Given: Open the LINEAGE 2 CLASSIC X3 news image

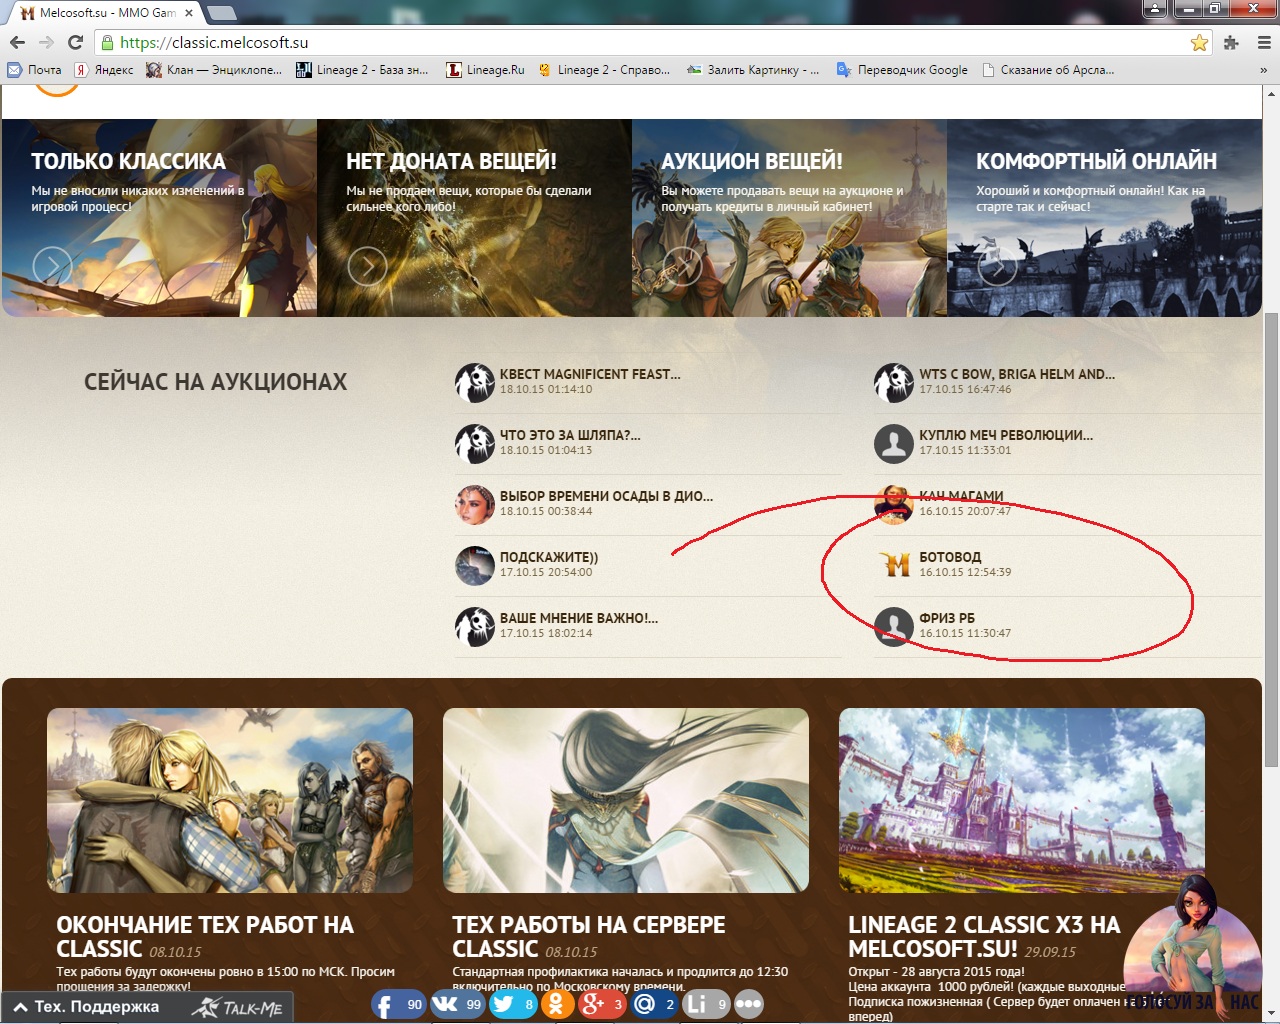Looking at the screenshot, I should click(1022, 800).
